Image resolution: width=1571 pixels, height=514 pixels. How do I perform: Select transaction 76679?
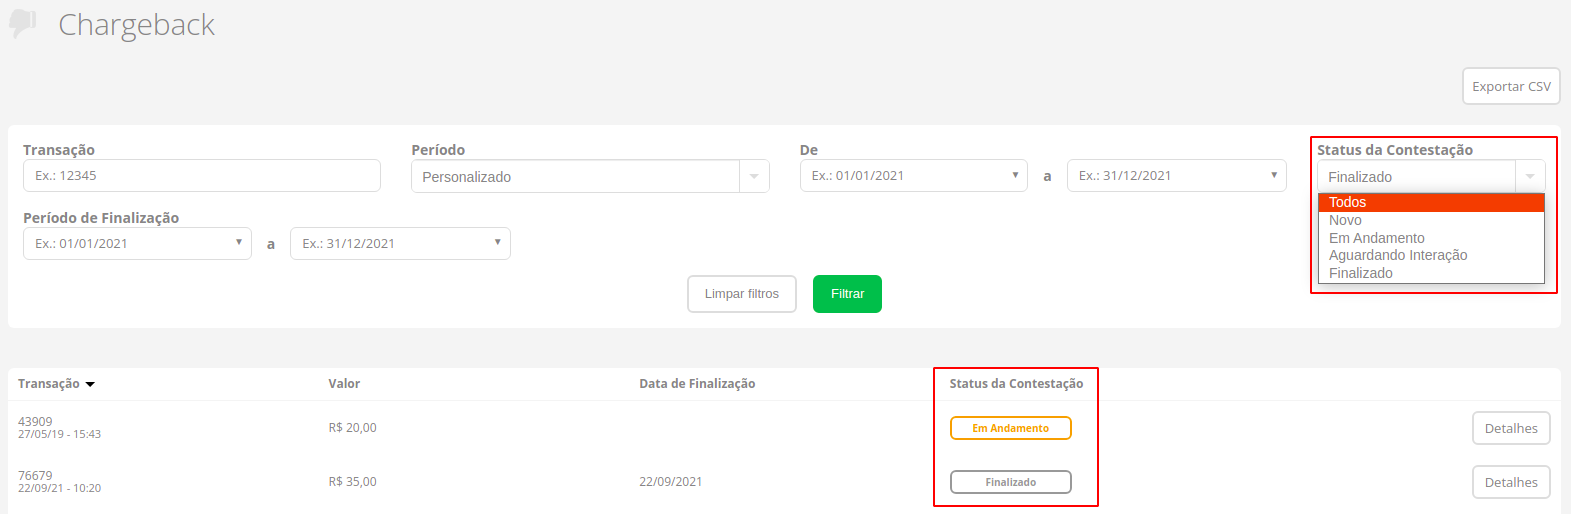tap(35, 475)
